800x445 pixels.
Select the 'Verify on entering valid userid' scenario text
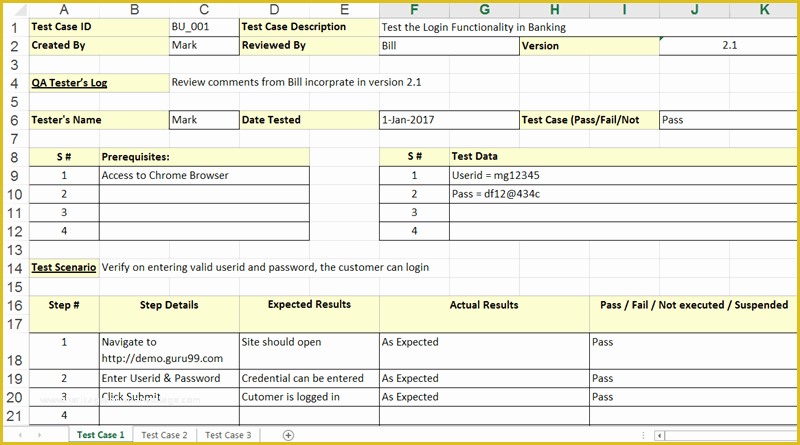coord(265,267)
